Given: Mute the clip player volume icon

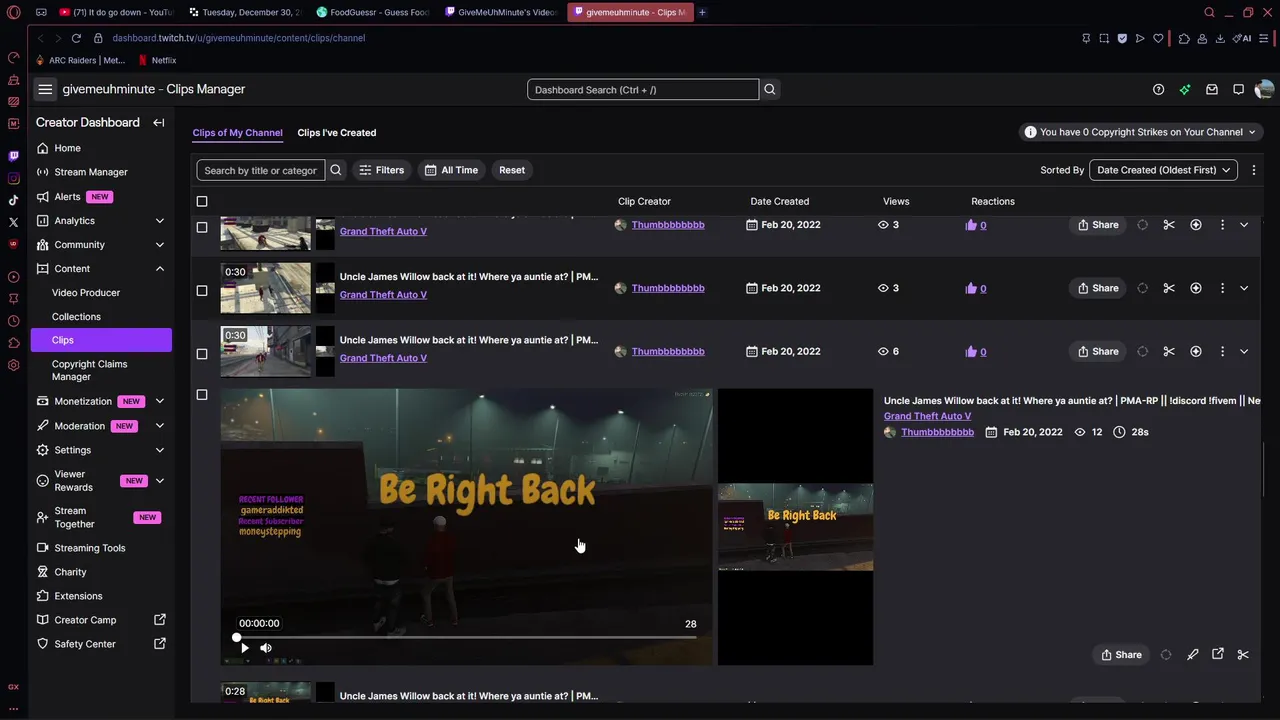Looking at the screenshot, I should pos(266,648).
